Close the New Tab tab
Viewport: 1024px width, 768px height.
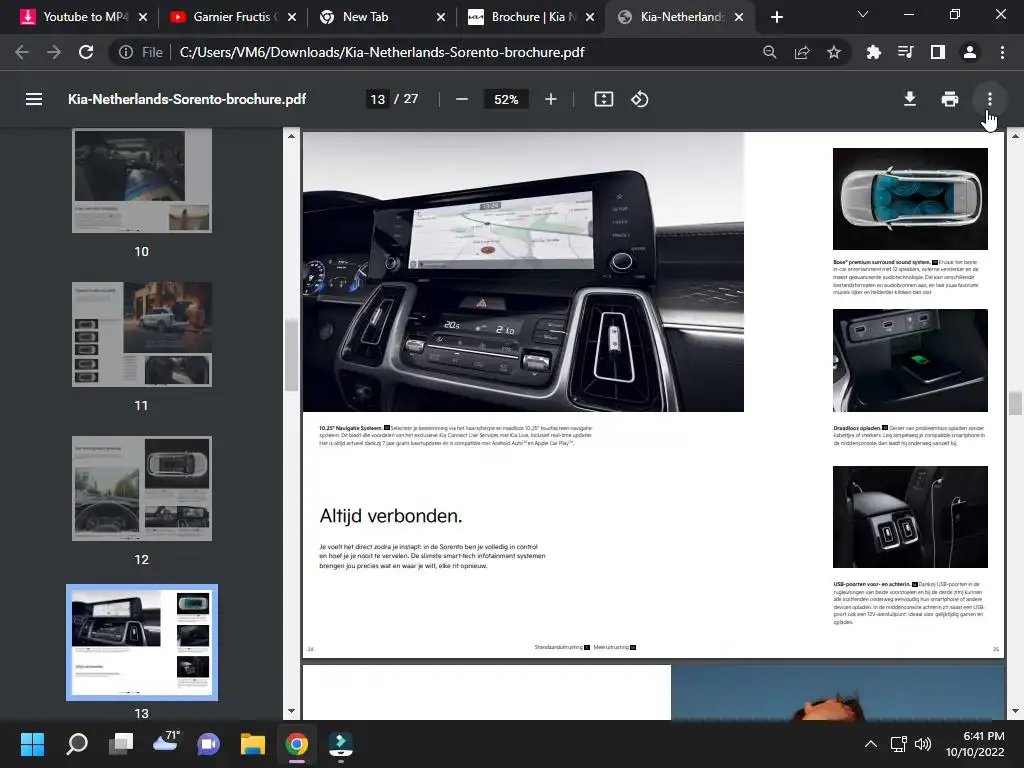441,17
